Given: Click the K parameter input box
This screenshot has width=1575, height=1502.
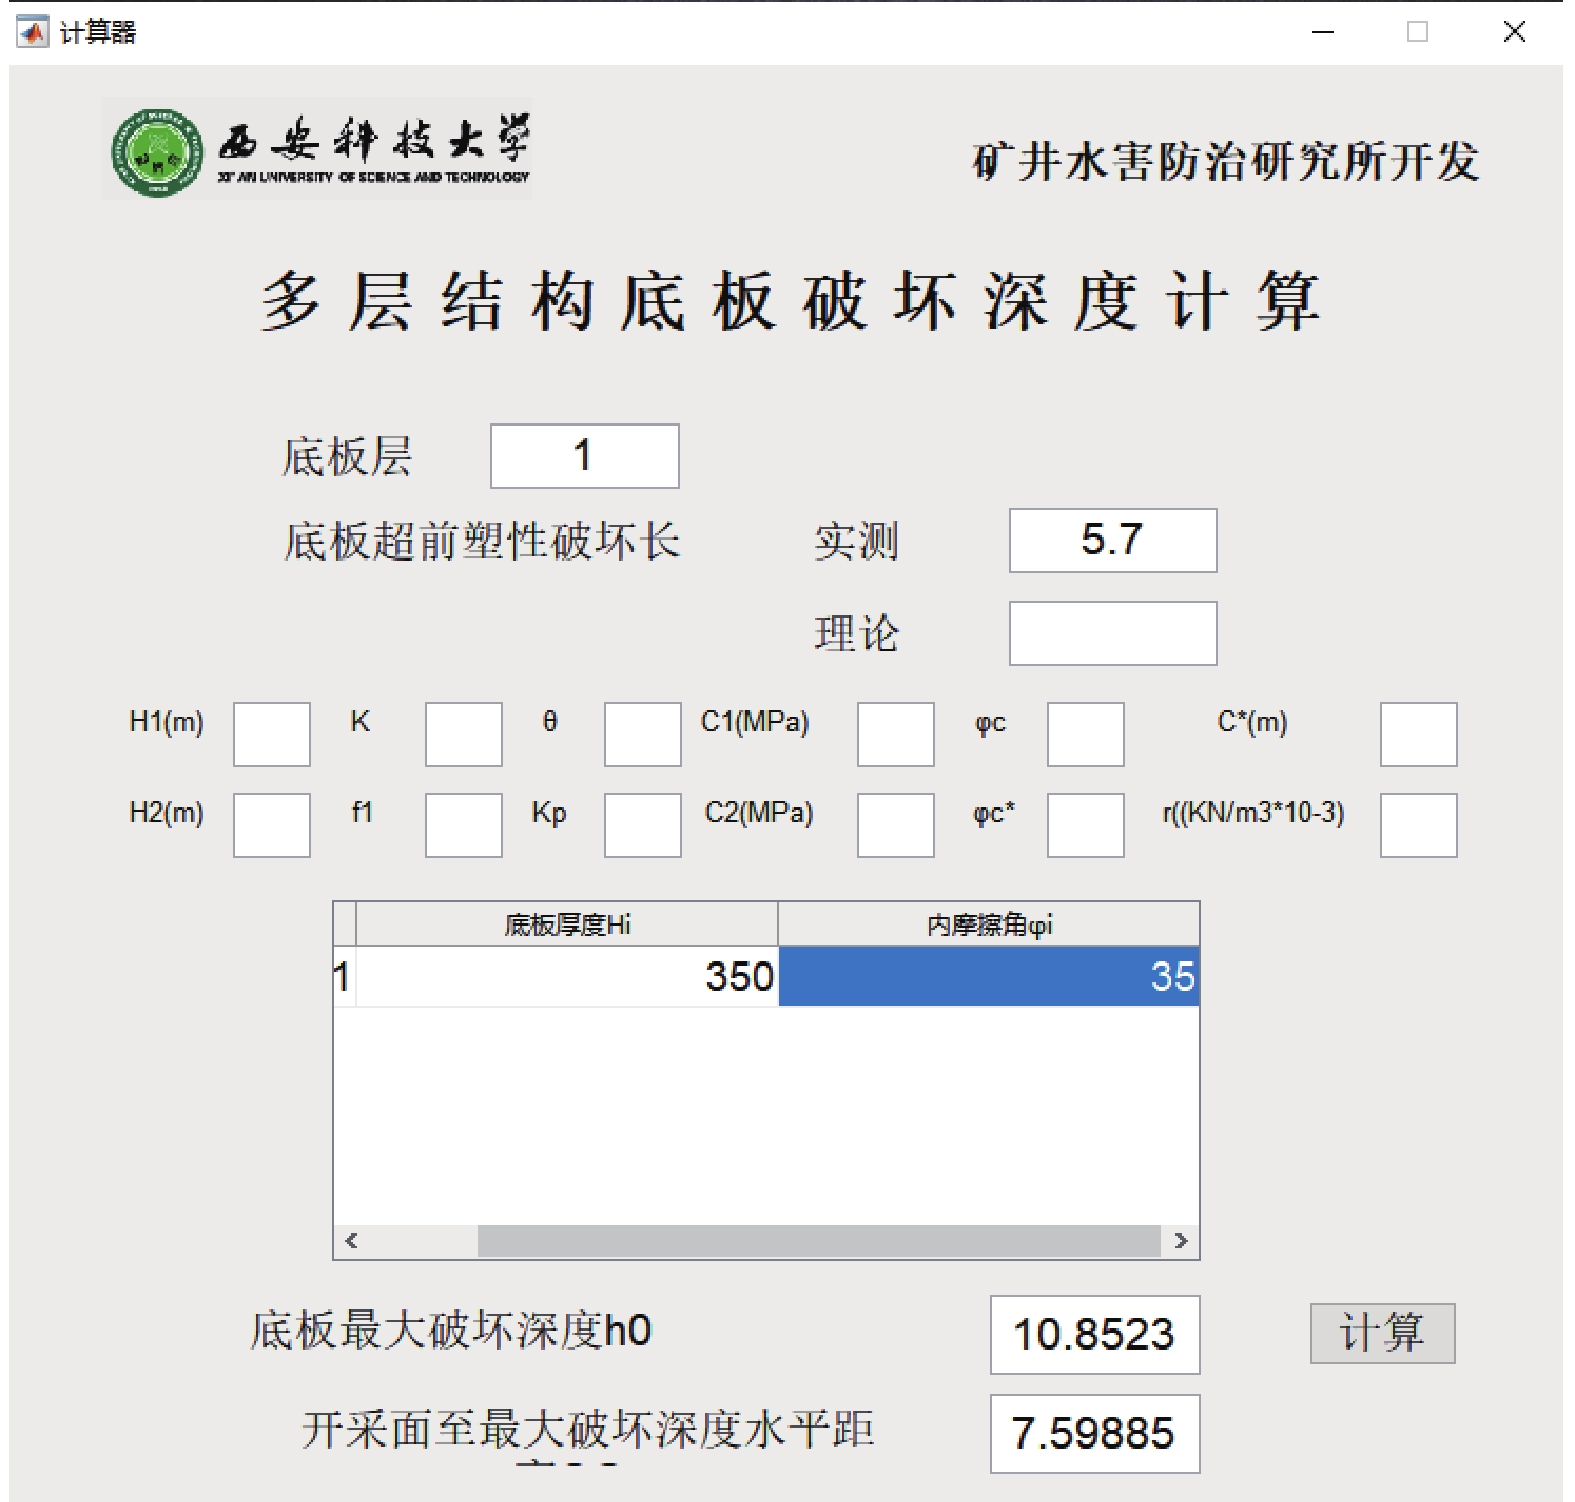Looking at the screenshot, I should 463,734.
